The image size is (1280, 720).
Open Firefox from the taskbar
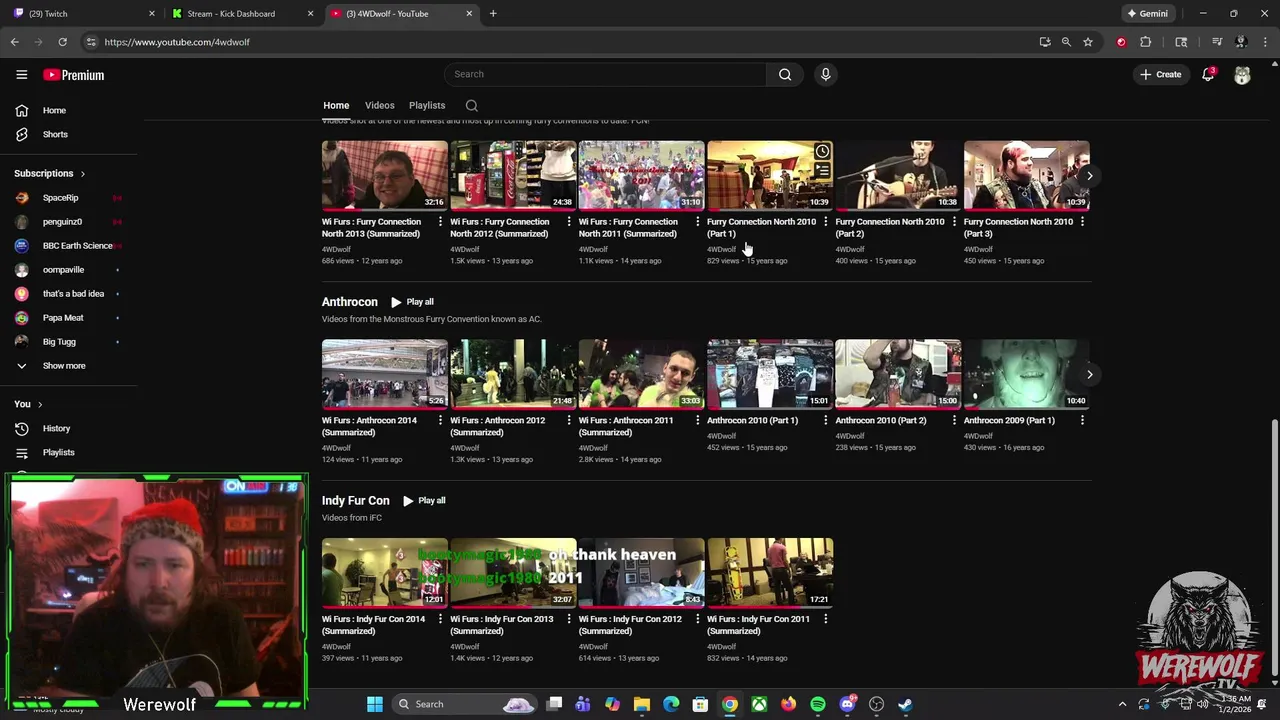point(789,704)
